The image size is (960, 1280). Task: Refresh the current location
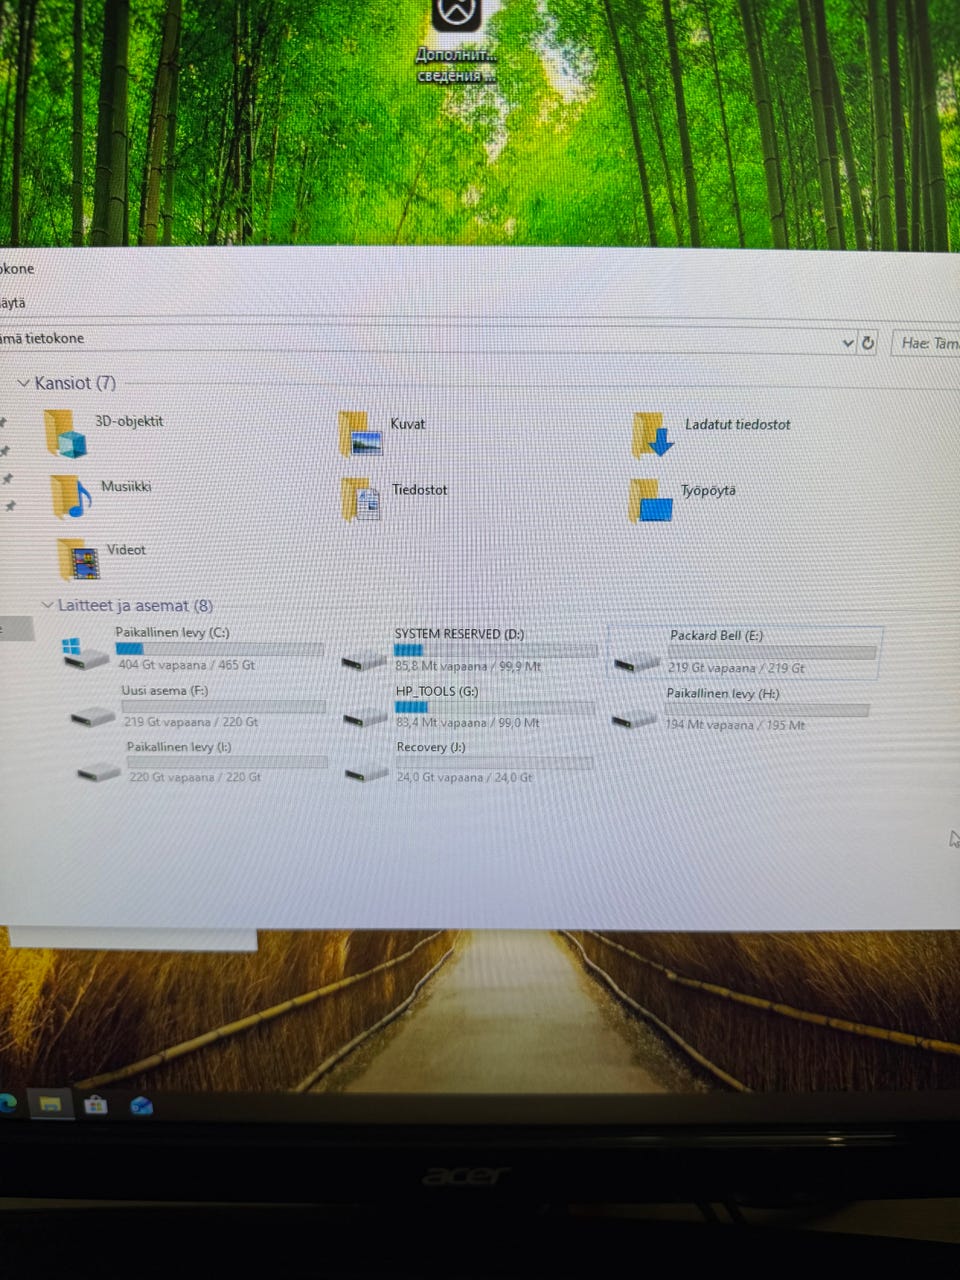(x=868, y=342)
